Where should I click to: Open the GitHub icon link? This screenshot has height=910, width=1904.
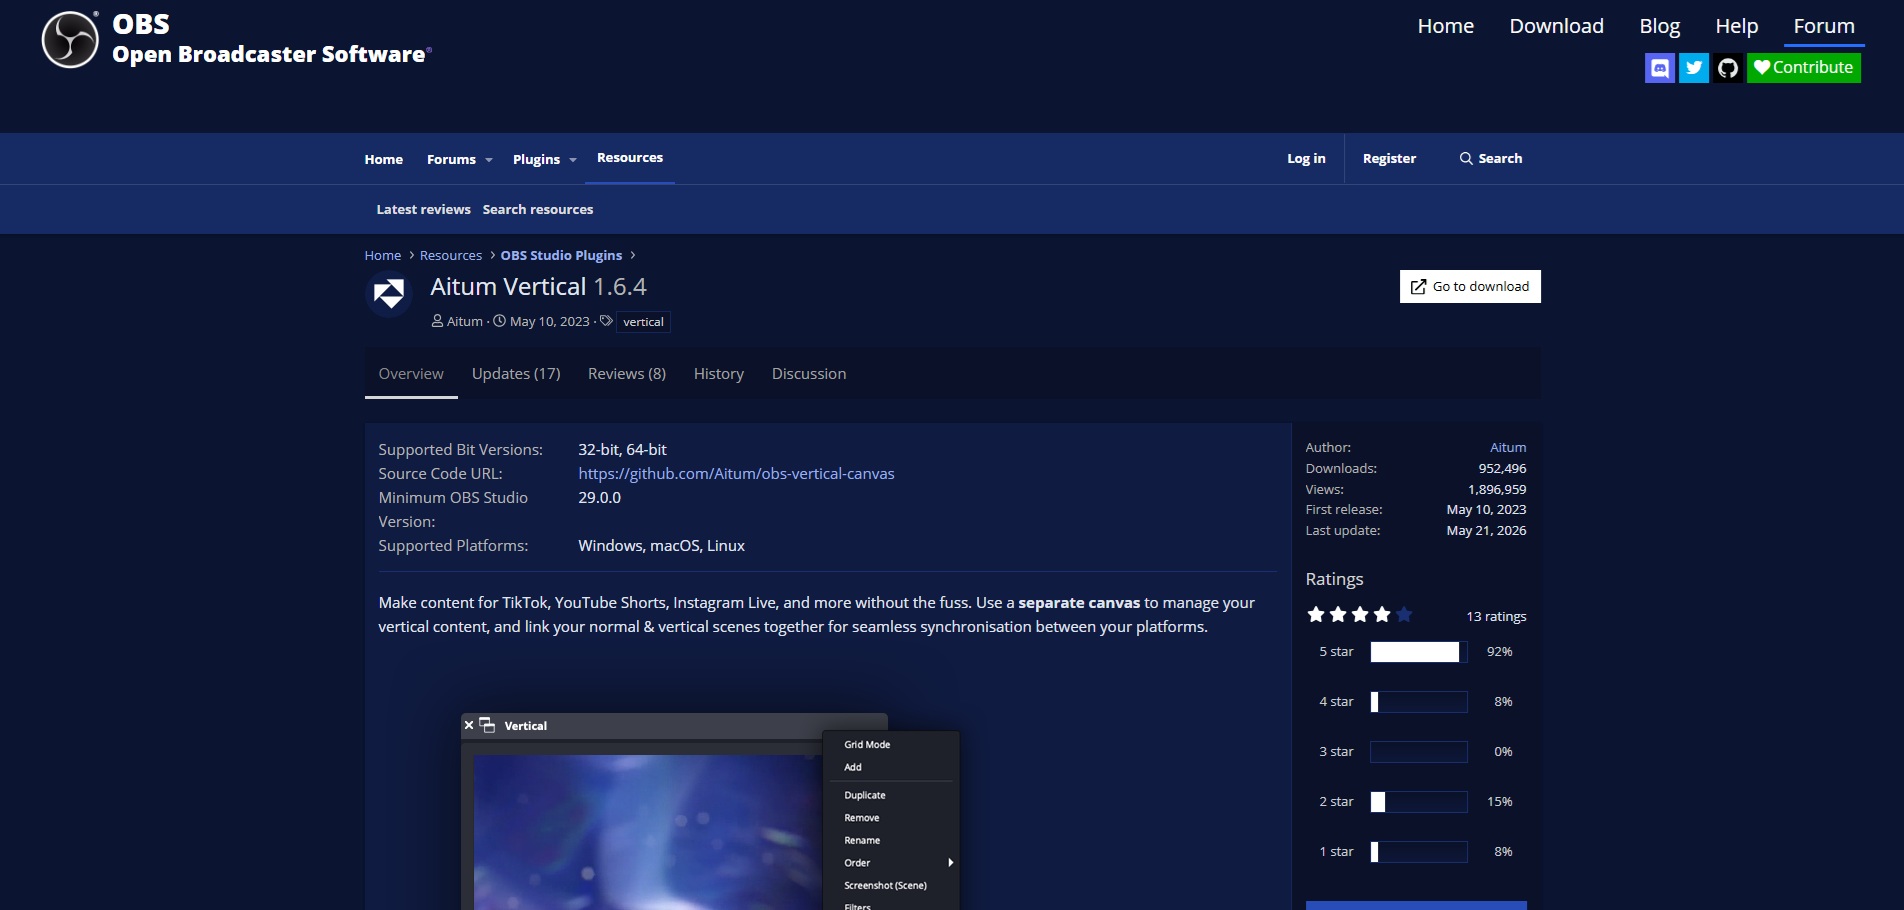(x=1728, y=68)
